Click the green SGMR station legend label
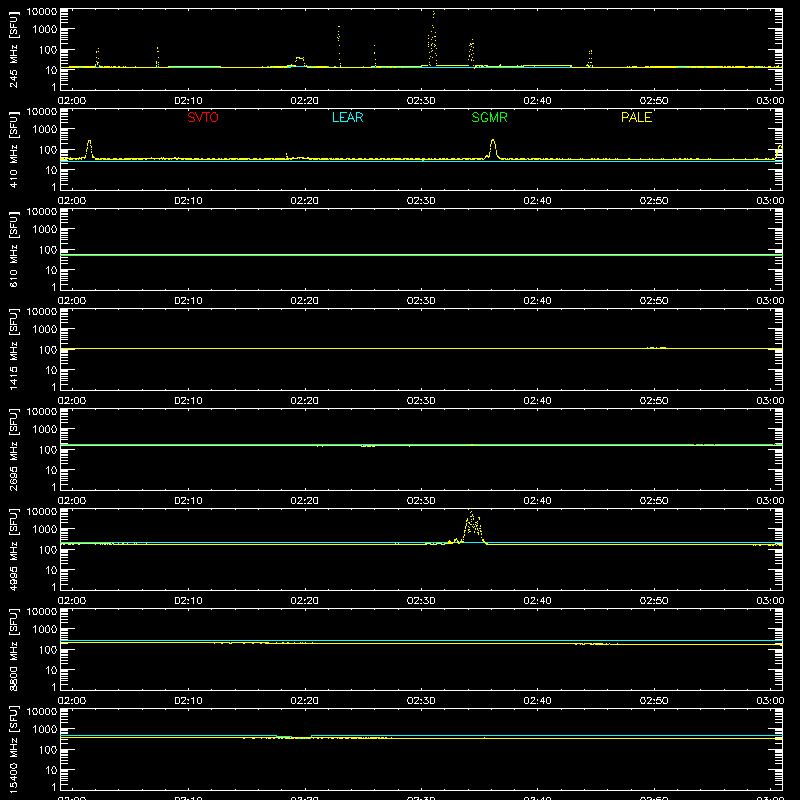This screenshot has width=800, height=800. 489,117
